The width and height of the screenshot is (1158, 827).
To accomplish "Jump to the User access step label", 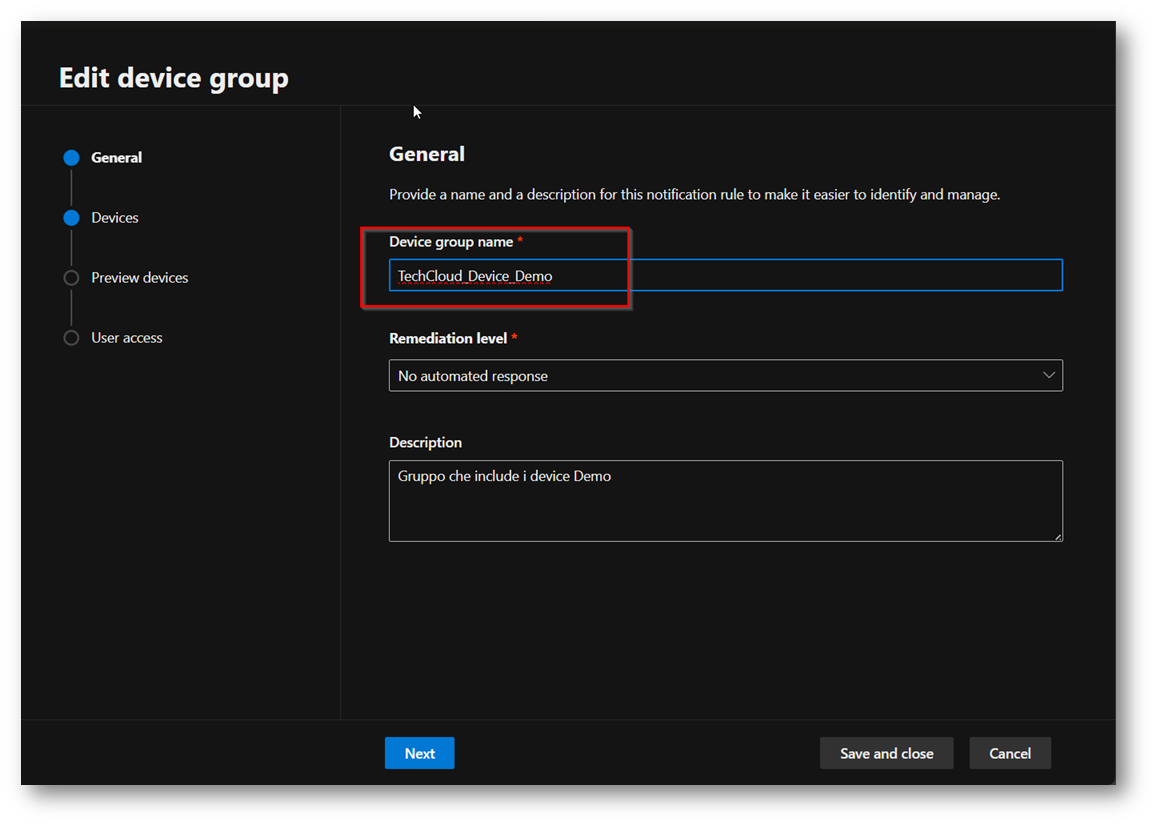I will click(126, 338).
